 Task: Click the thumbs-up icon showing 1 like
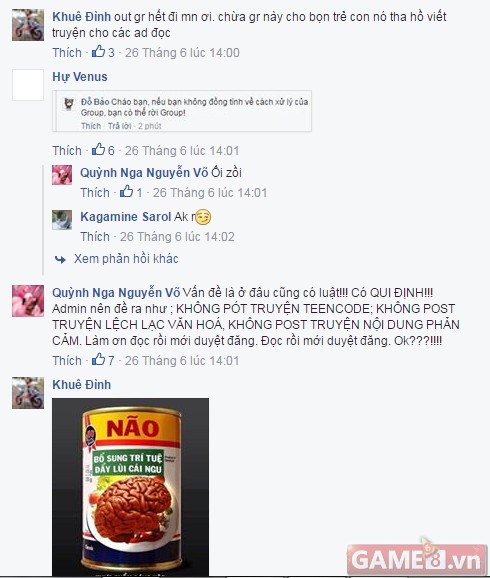pos(126,191)
